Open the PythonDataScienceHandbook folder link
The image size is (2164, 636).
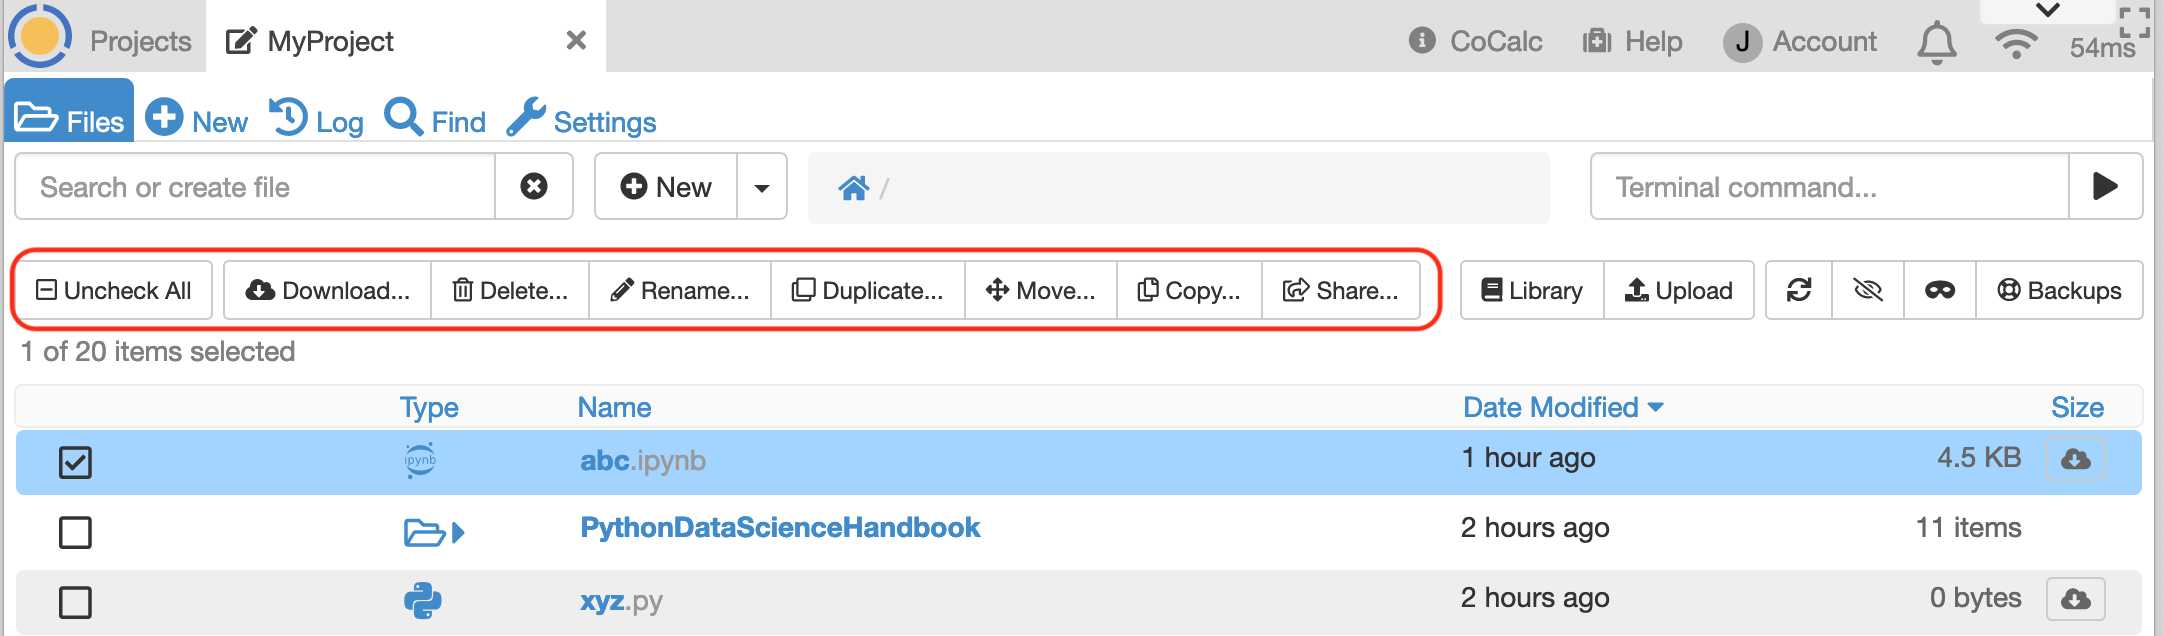point(780,527)
